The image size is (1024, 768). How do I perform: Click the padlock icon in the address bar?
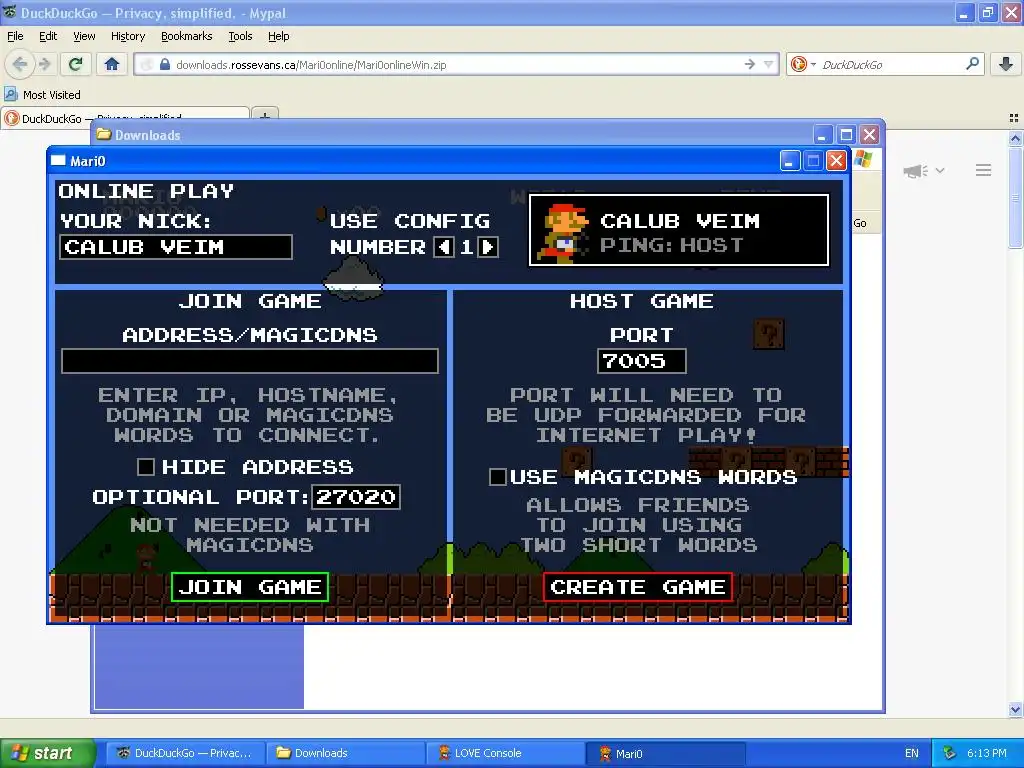tap(165, 65)
